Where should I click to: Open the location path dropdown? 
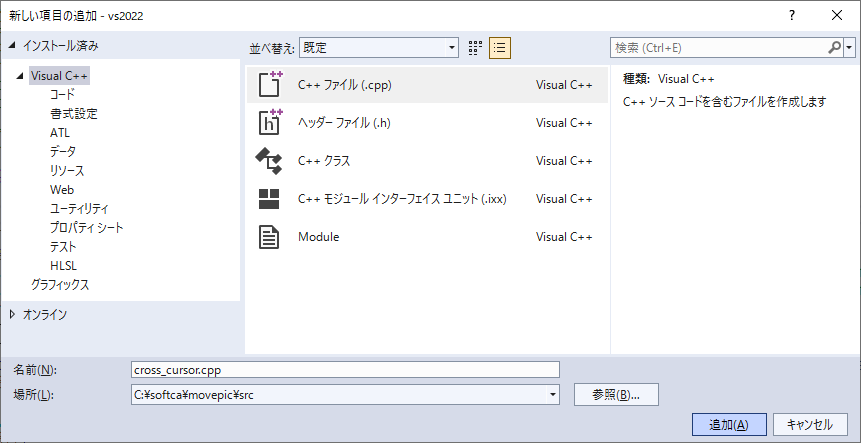(x=553, y=395)
